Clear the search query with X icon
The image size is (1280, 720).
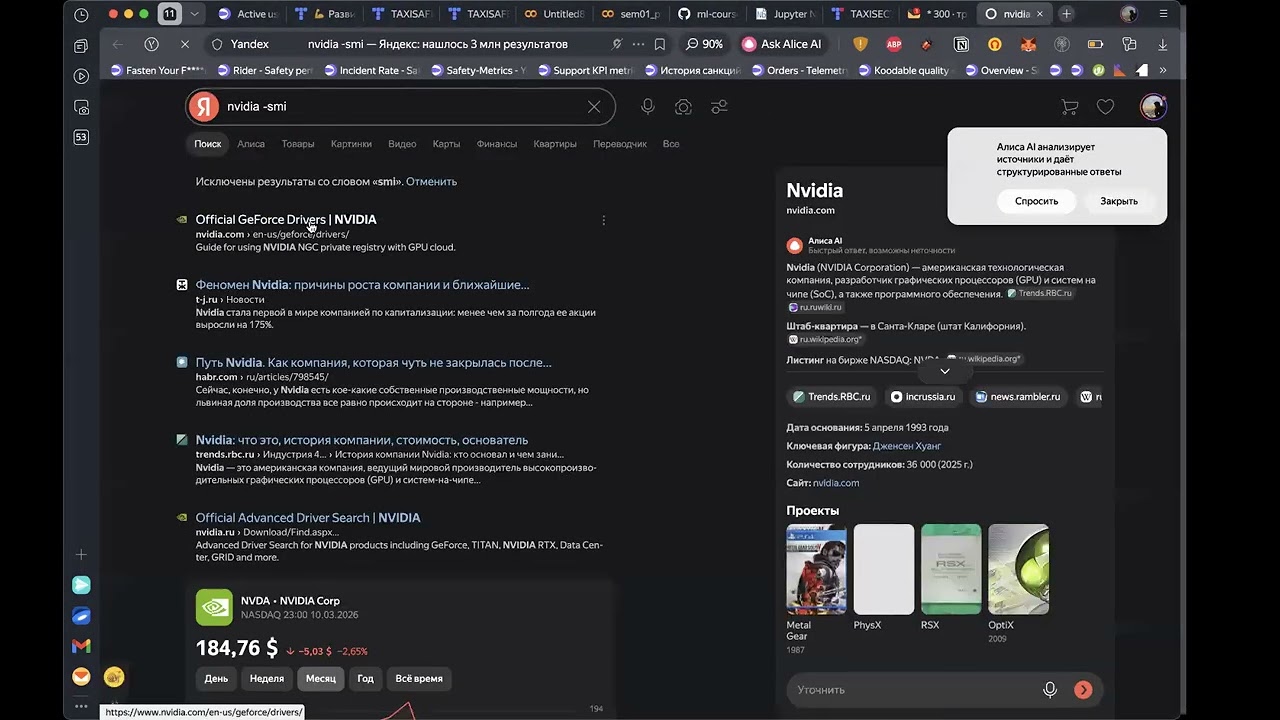594,107
